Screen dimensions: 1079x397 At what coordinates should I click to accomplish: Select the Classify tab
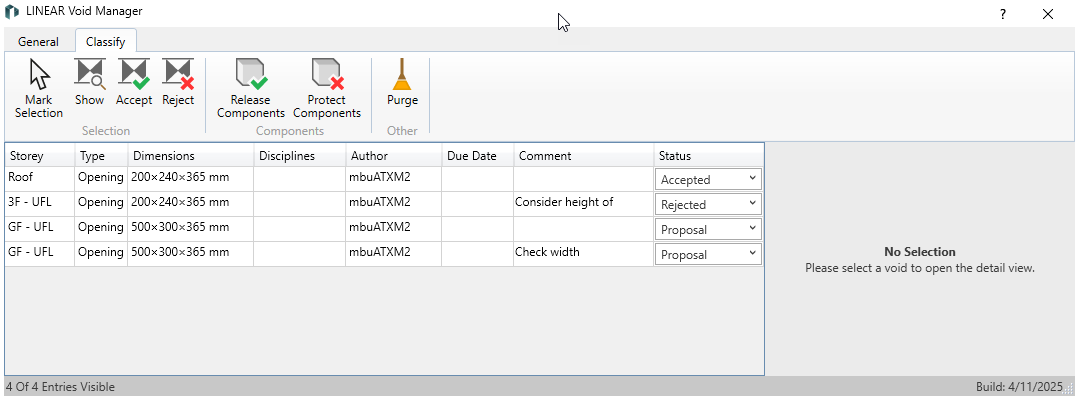(x=105, y=42)
